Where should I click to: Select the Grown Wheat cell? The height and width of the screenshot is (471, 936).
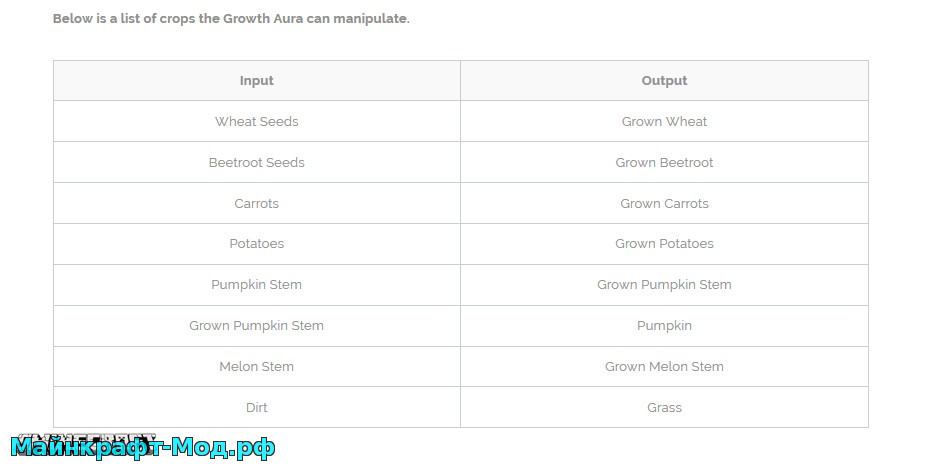coord(664,121)
